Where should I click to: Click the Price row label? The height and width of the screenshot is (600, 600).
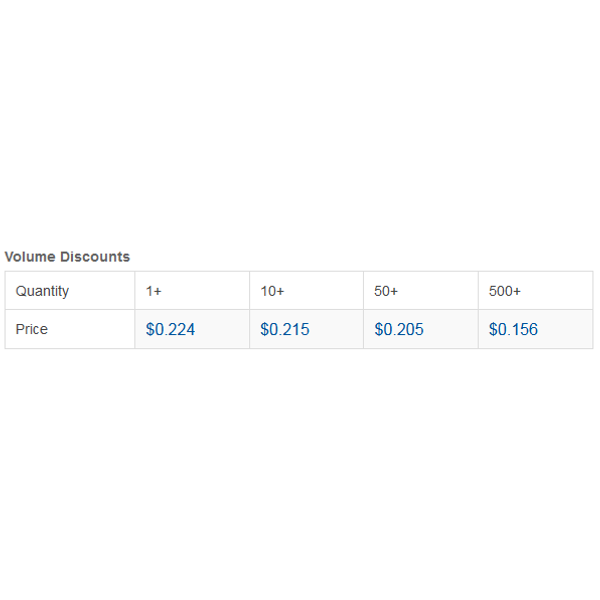click(x=32, y=329)
